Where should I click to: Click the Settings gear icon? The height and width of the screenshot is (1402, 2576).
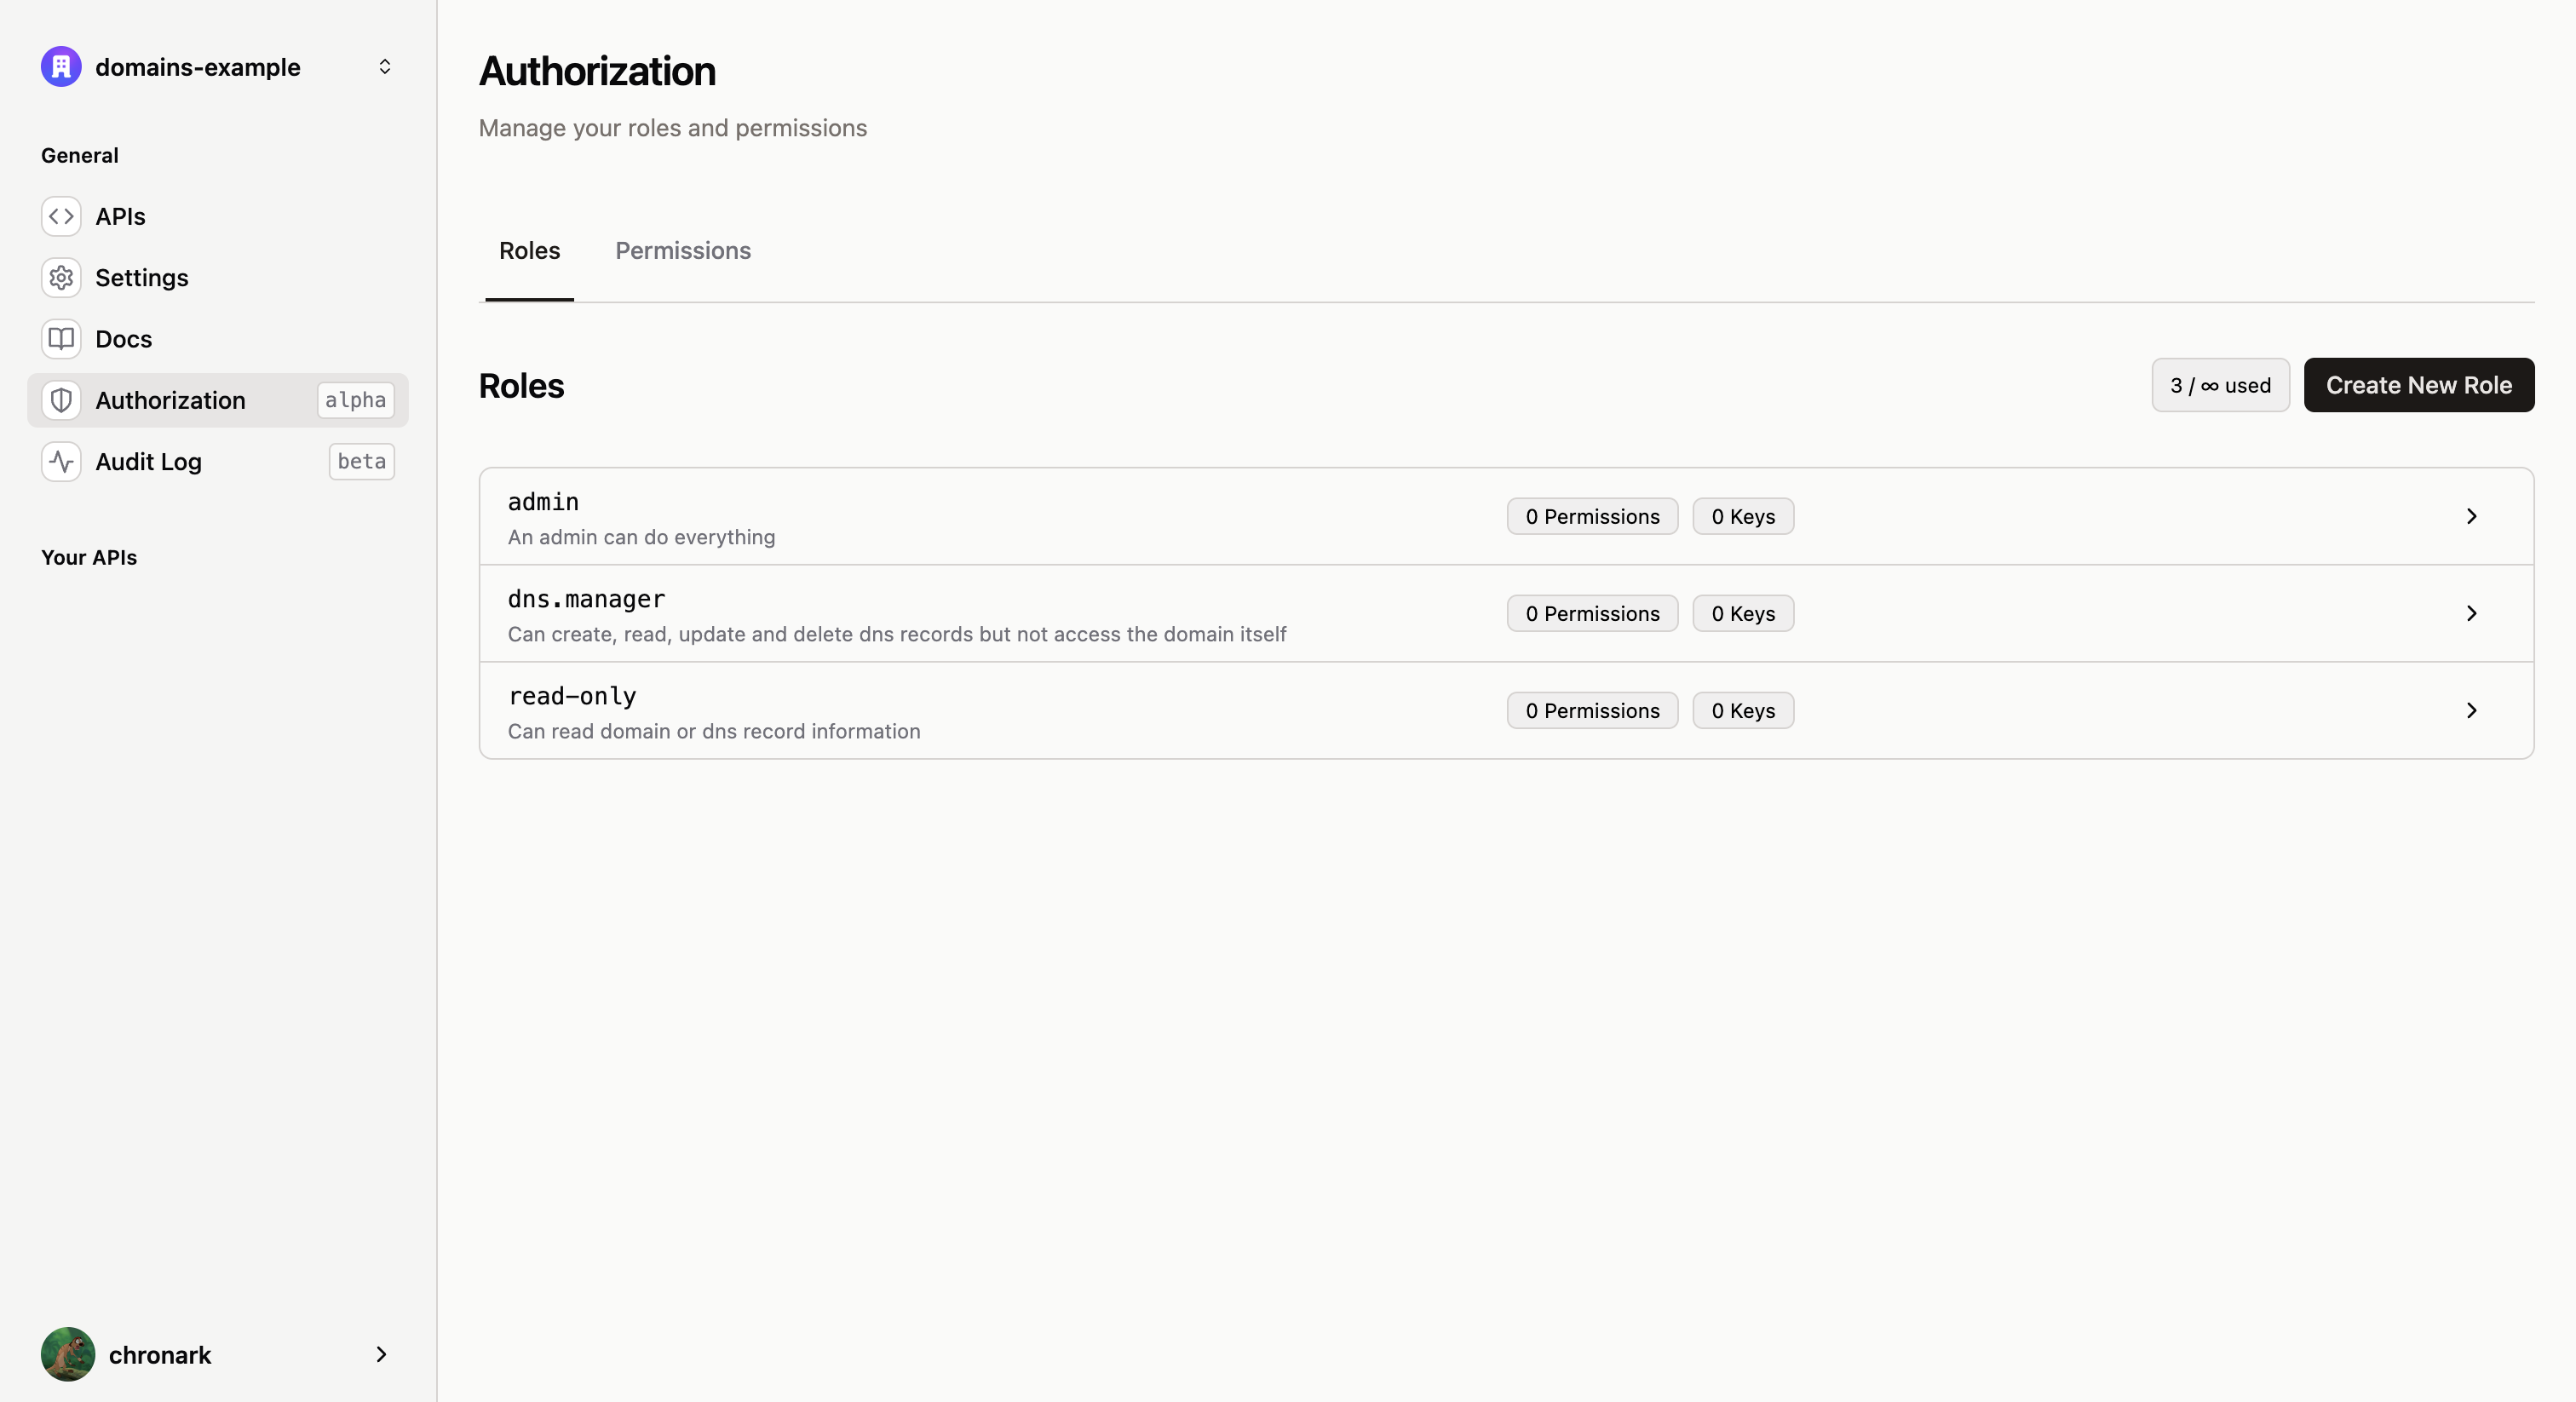click(x=61, y=277)
